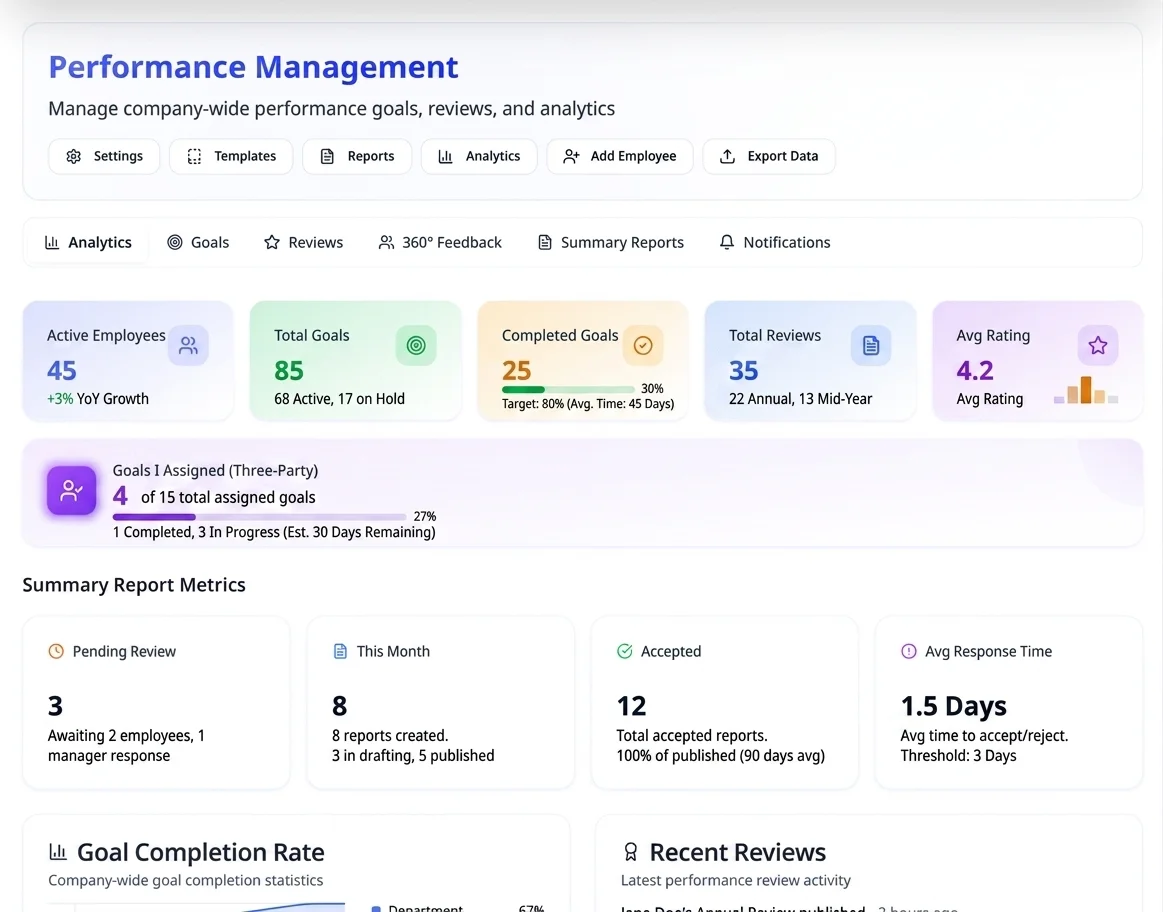Screen dimensions: 1163x912
Task: Open the Avg Response Time metric card
Action: [x=1009, y=703]
